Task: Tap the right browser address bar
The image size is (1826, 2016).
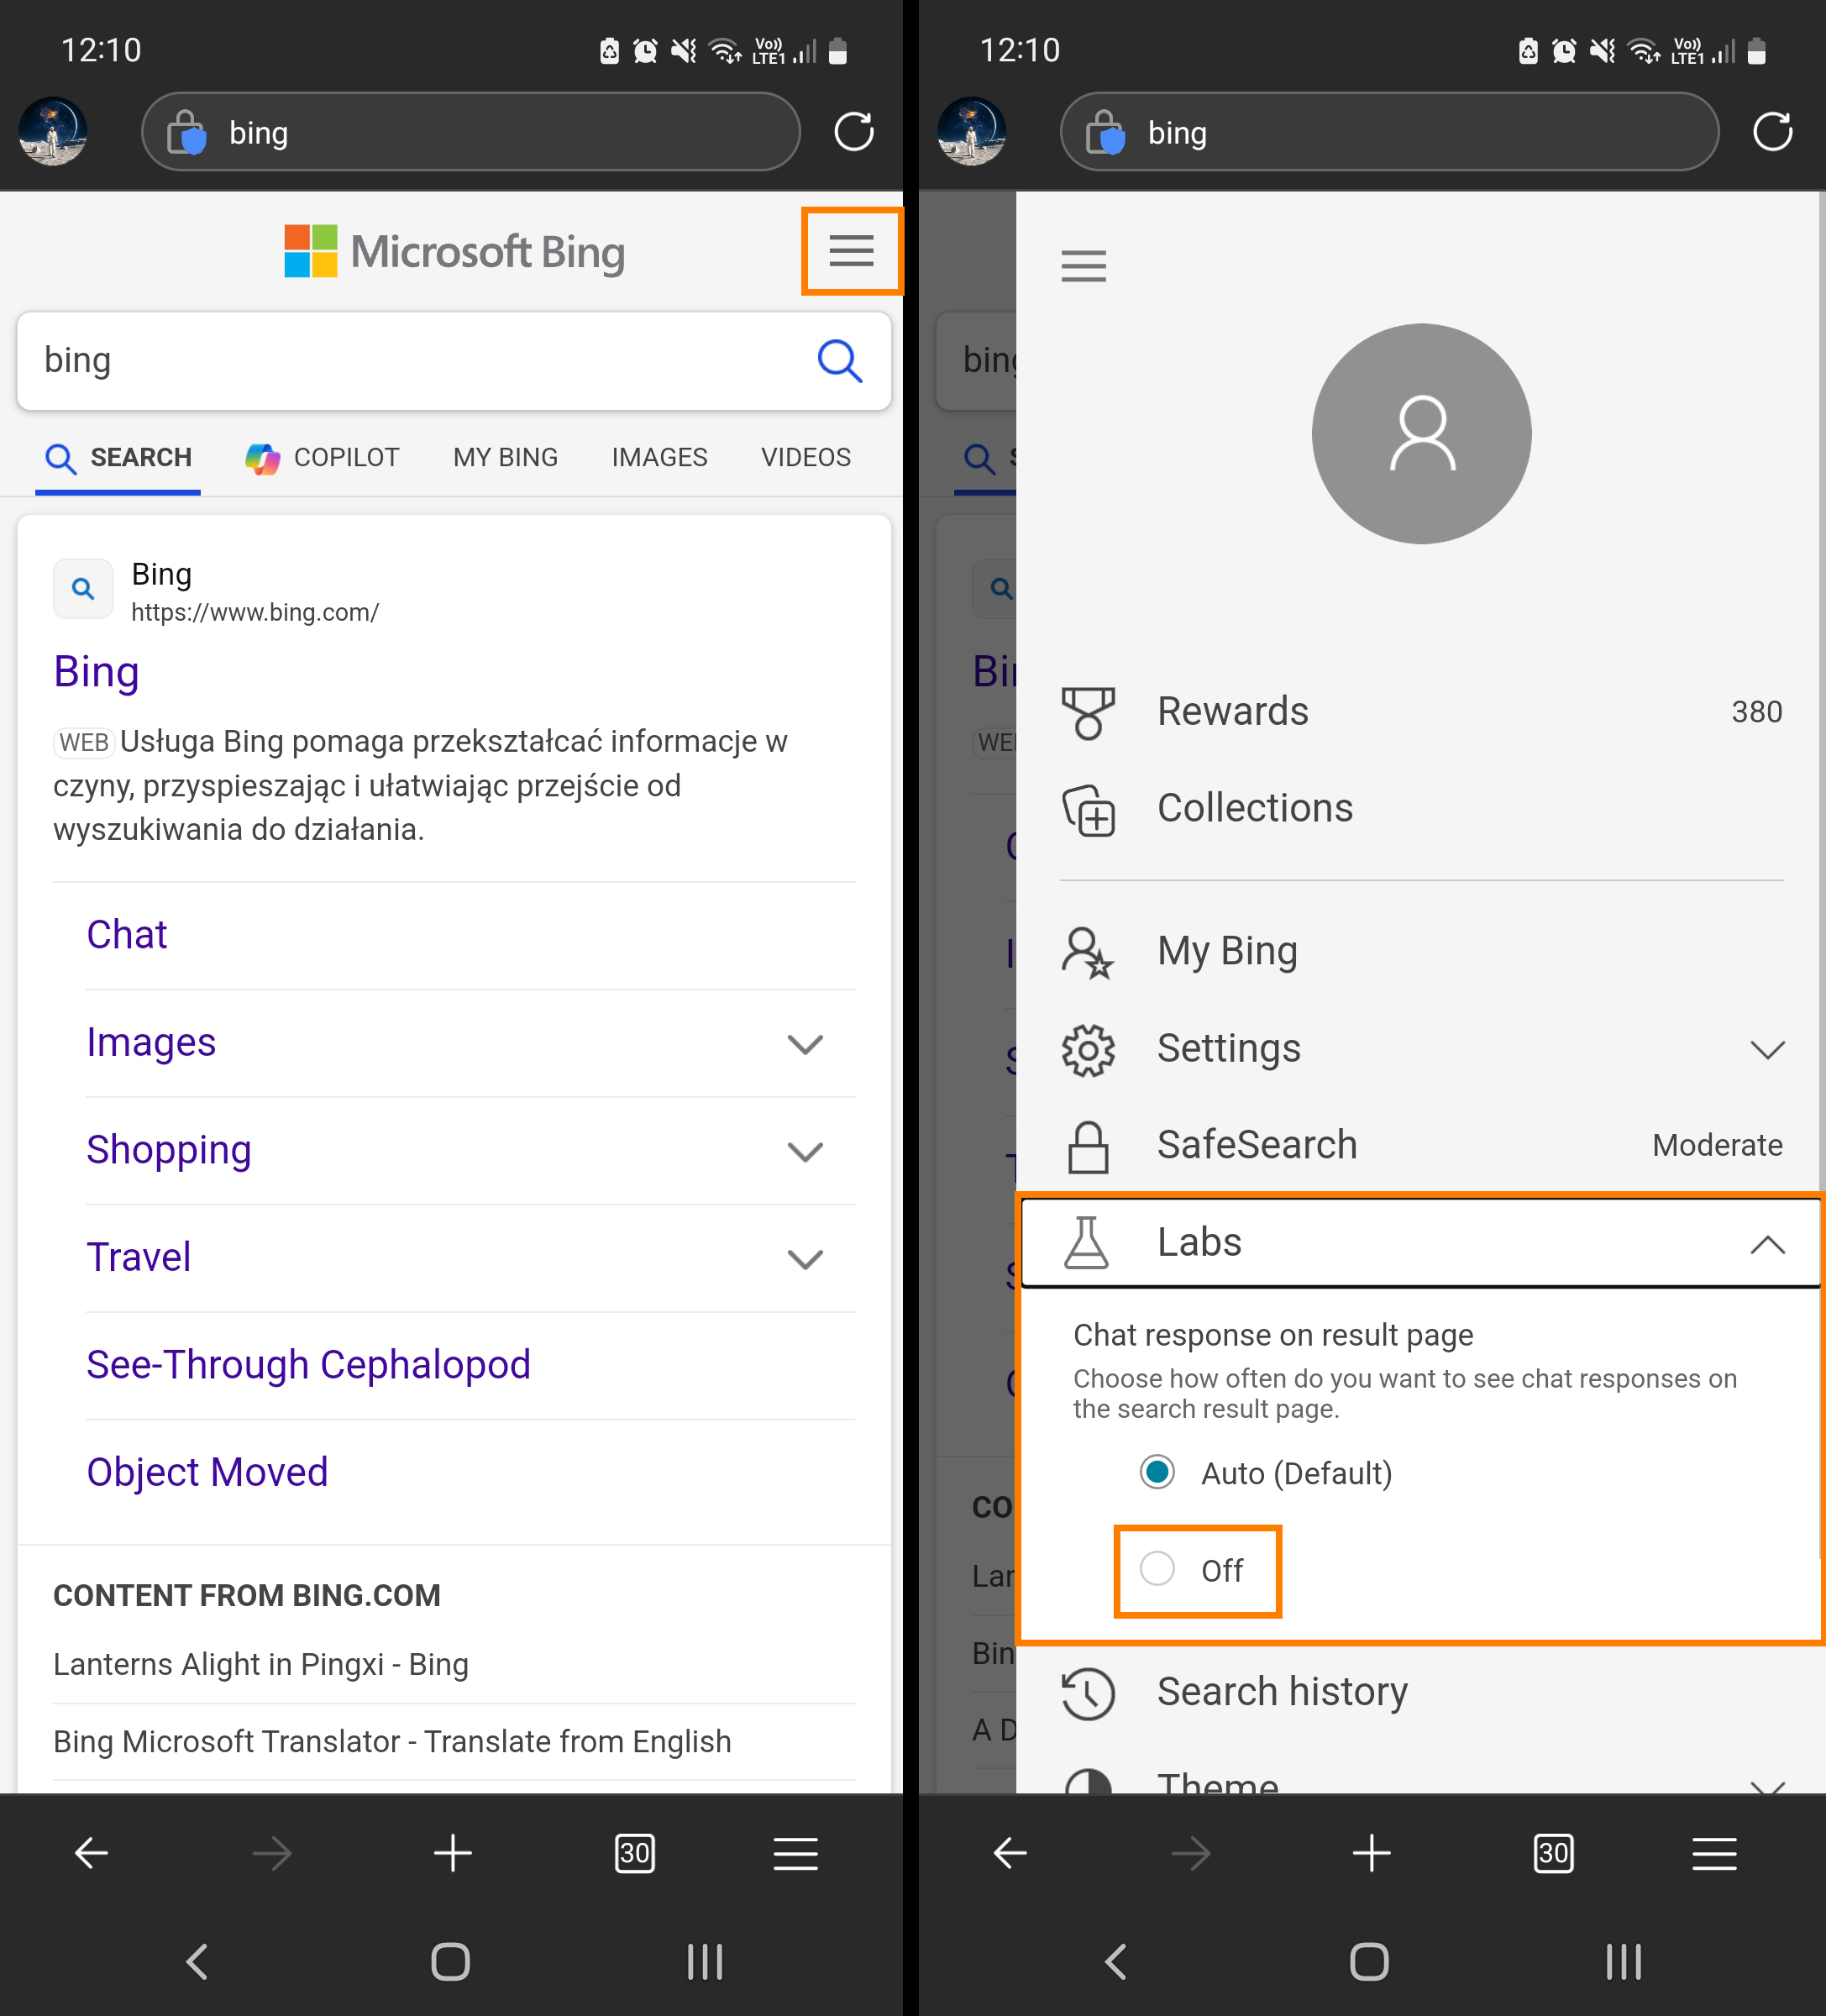Action: tap(1388, 131)
